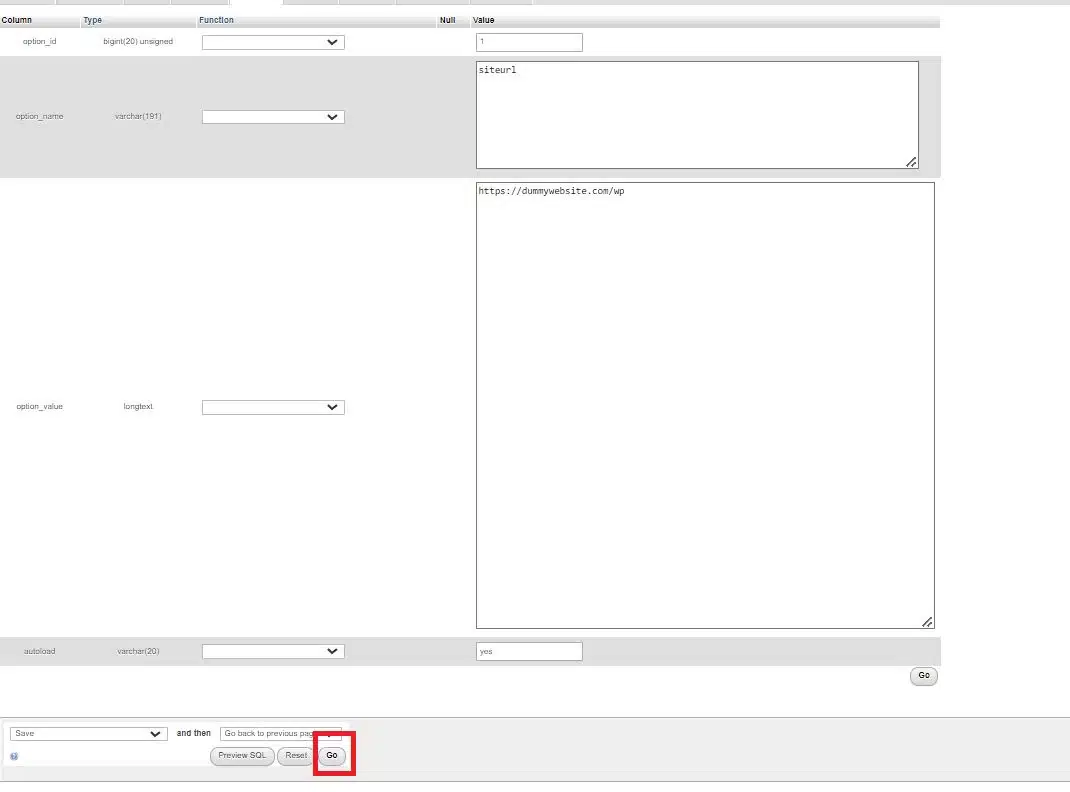
Task: Click the option_id value field
Action: [x=529, y=42]
